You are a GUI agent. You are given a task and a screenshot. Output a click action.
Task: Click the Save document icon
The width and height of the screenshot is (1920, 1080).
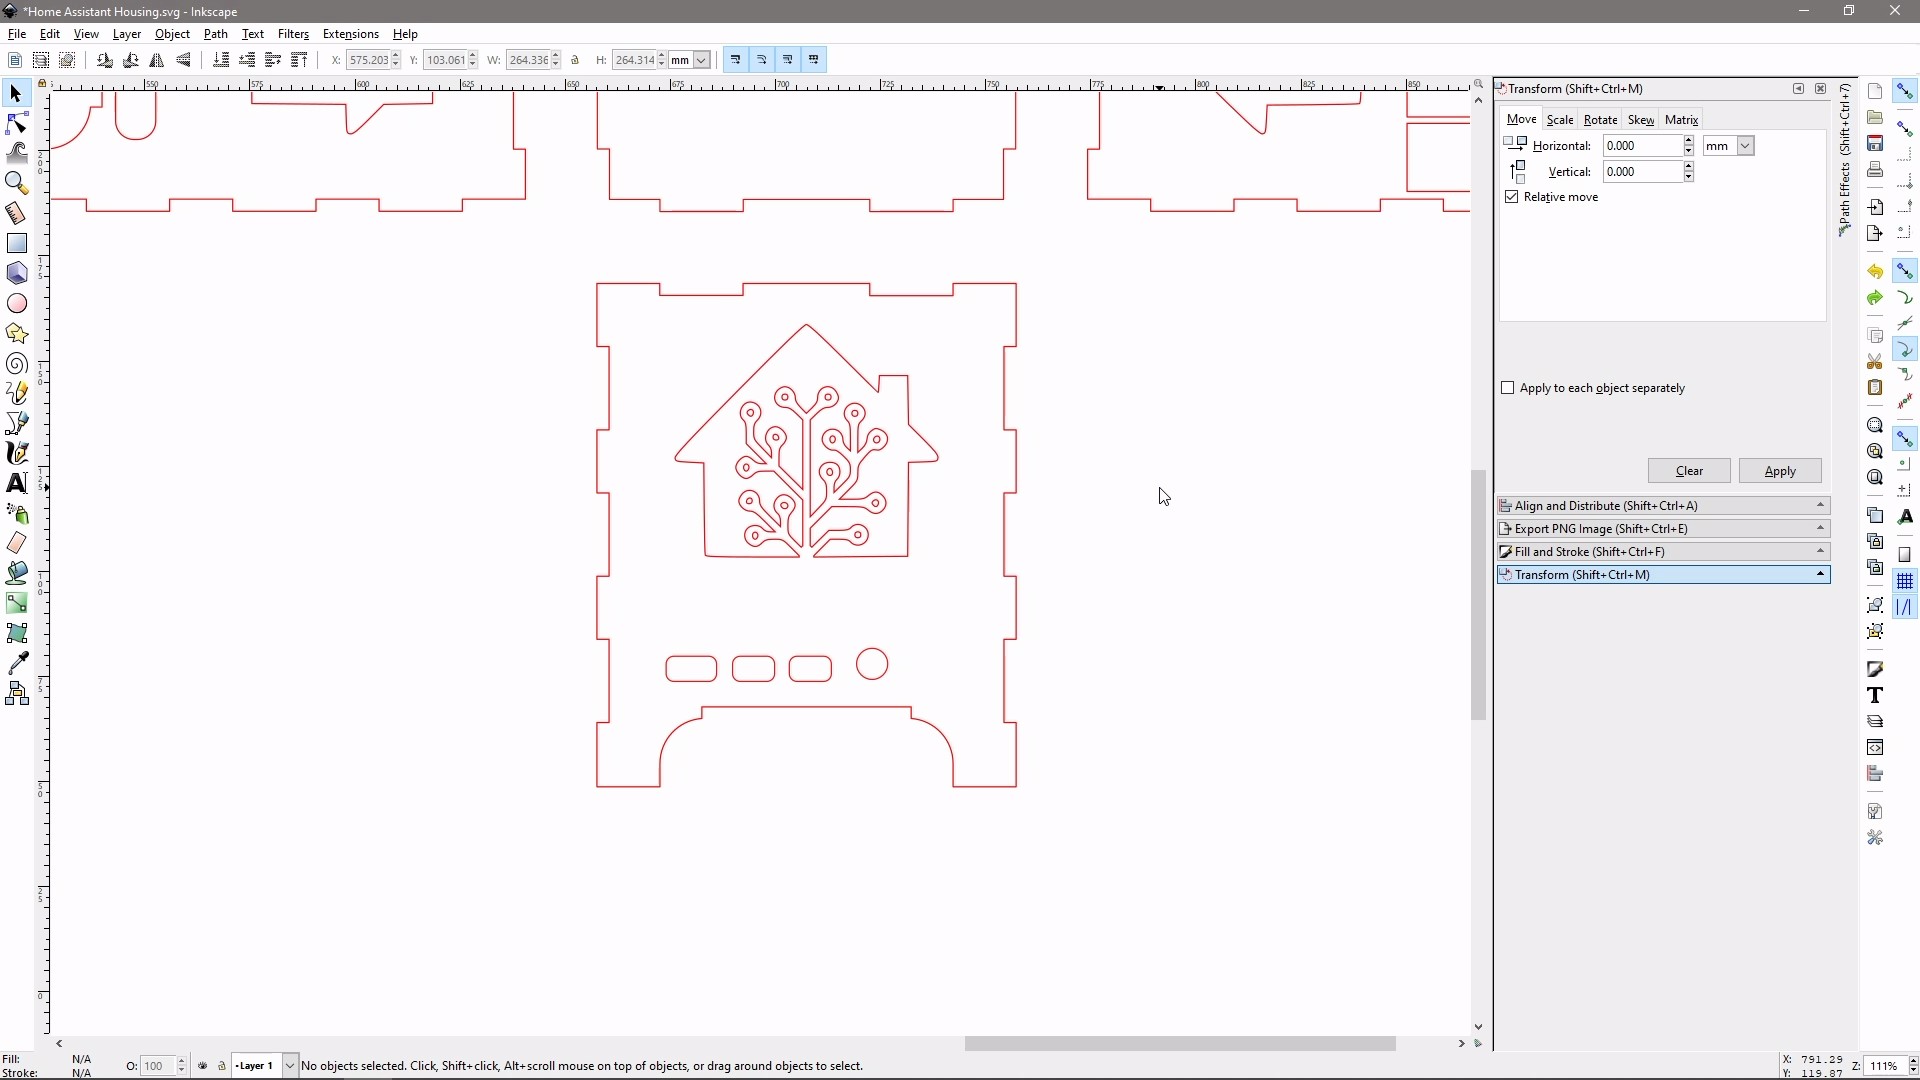1875,144
